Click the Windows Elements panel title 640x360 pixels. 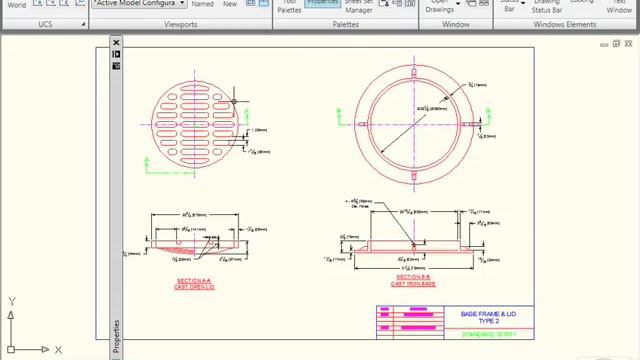pos(564,24)
